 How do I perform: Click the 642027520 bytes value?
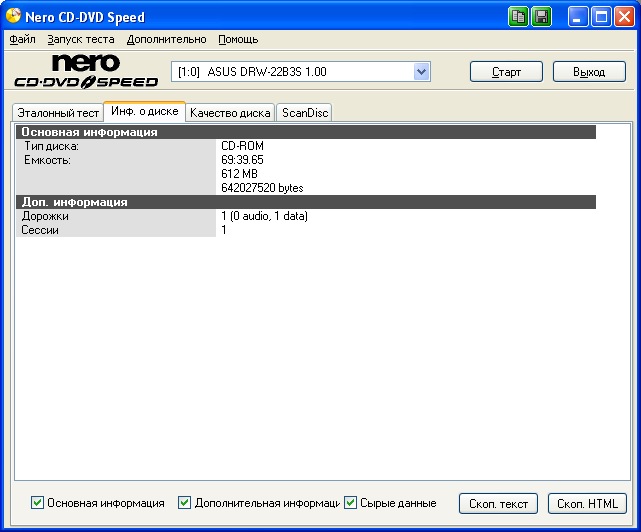(262, 188)
